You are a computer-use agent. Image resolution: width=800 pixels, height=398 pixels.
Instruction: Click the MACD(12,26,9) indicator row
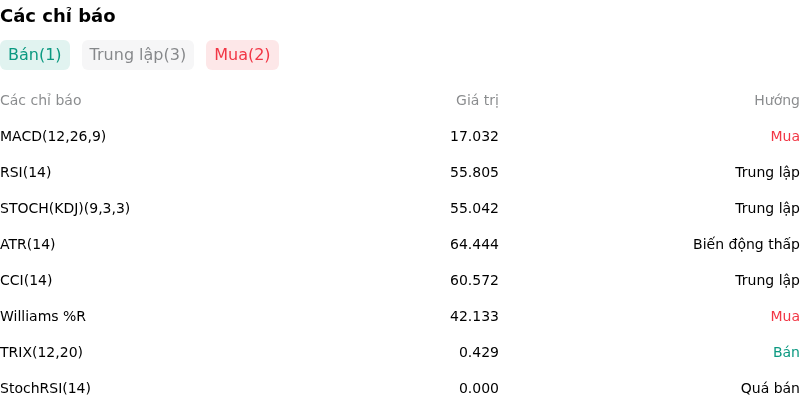click(400, 136)
